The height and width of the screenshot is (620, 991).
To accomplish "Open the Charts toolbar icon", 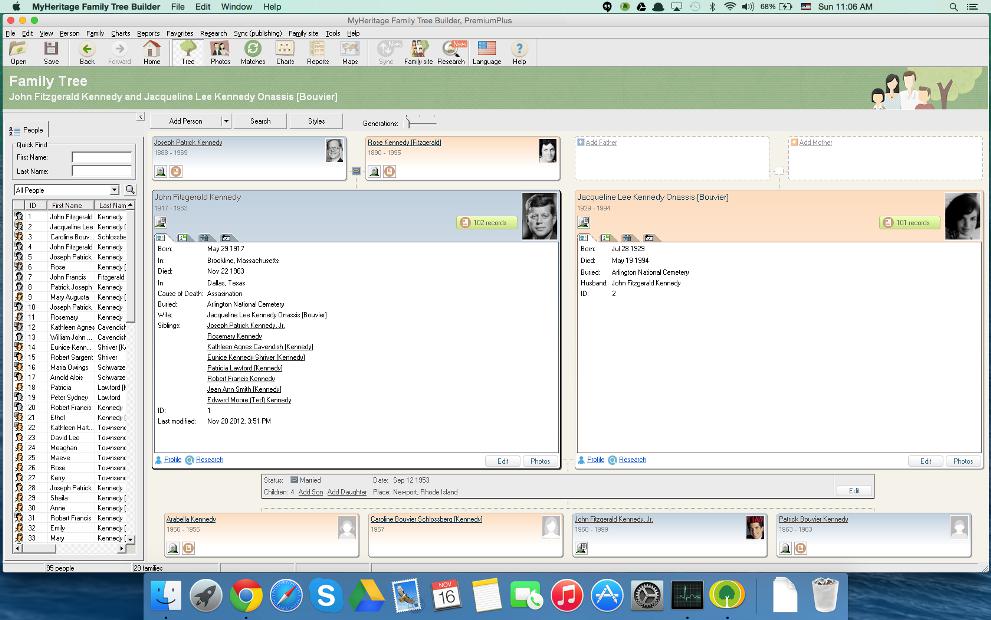I will click(285, 49).
